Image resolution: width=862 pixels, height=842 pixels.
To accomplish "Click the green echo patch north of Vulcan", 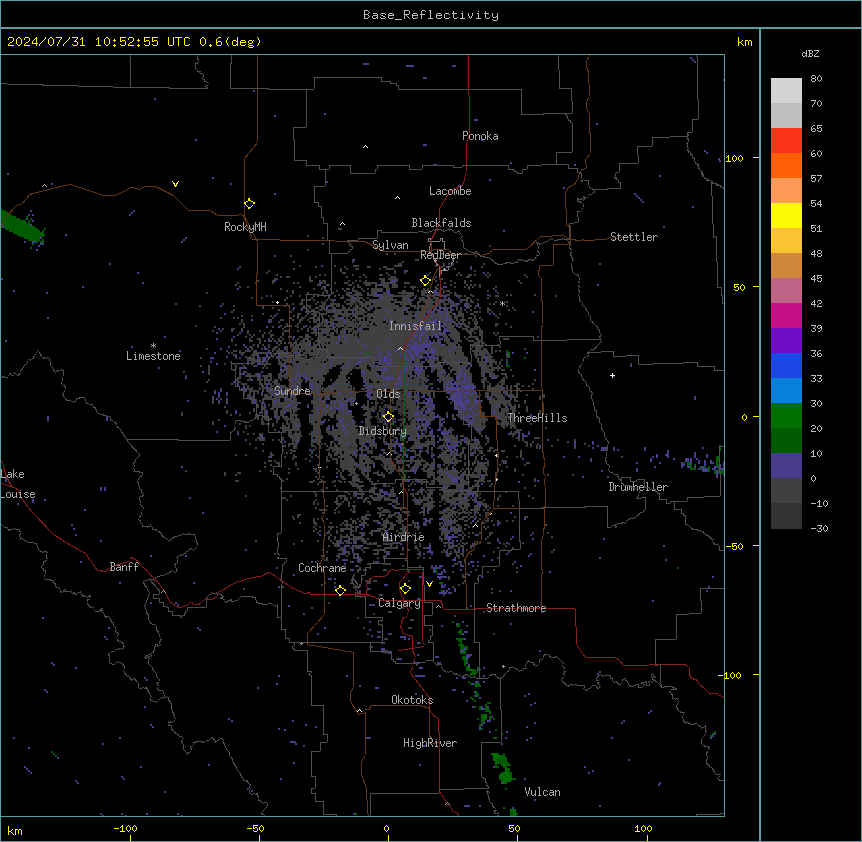I will pyautogui.click(x=503, y=768).
